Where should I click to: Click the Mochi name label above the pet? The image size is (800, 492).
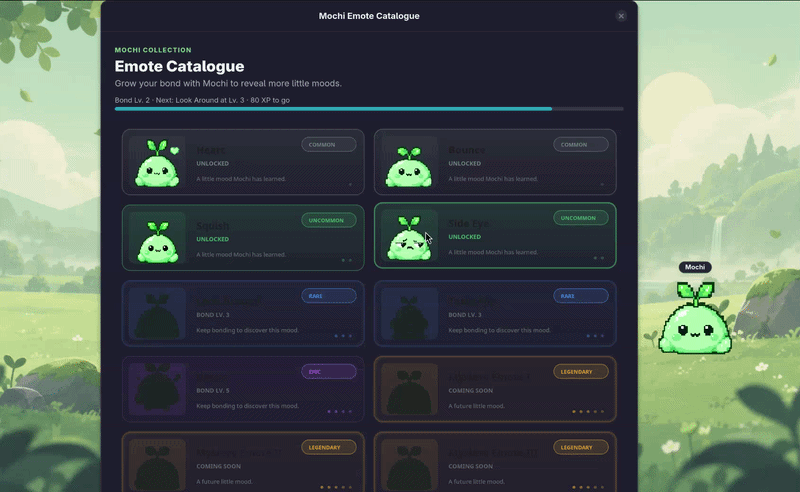[x=695, y=267]
